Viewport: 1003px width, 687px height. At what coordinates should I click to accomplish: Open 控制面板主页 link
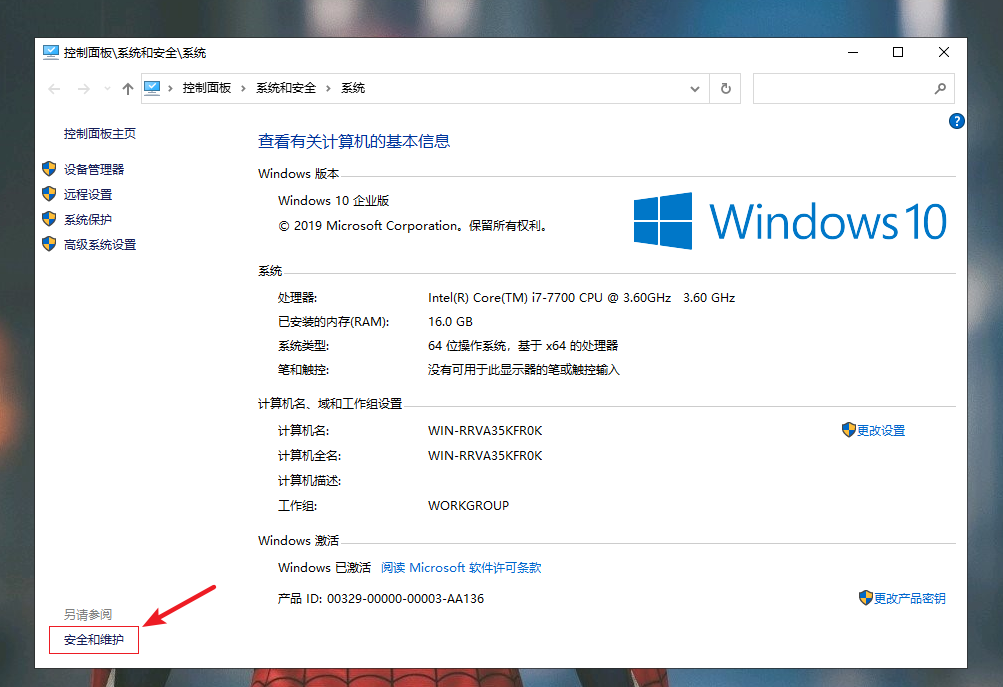pyautogui.click(x=100, y=134)
